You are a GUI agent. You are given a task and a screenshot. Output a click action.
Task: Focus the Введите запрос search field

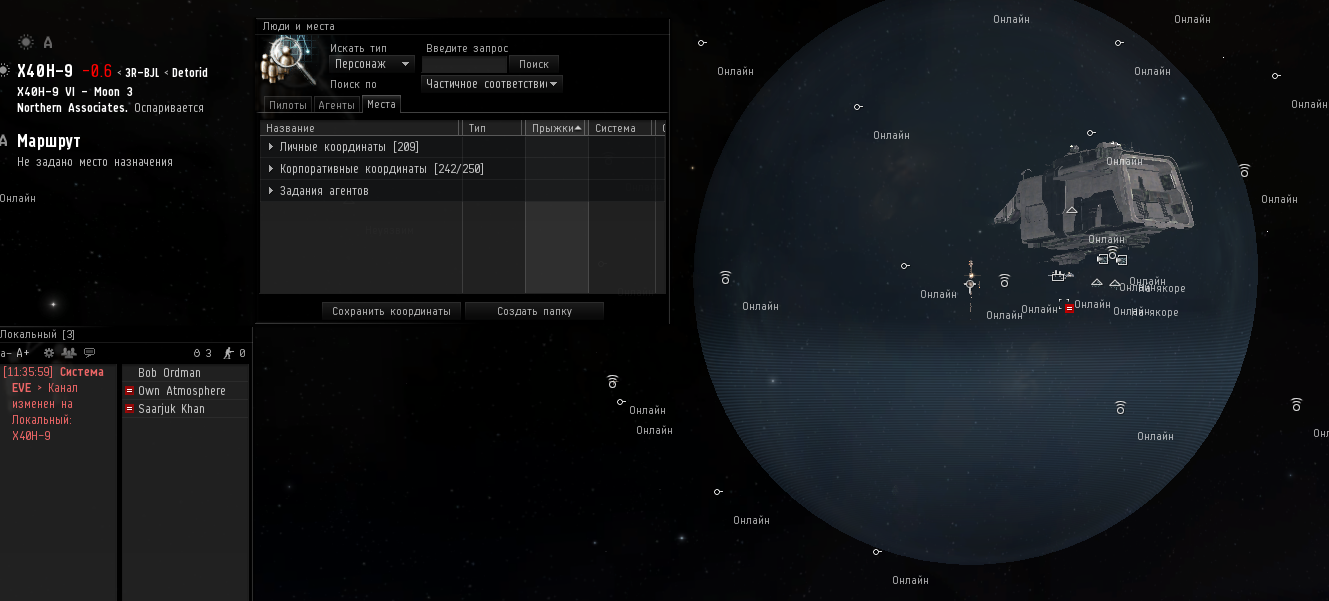pos(464,64)
